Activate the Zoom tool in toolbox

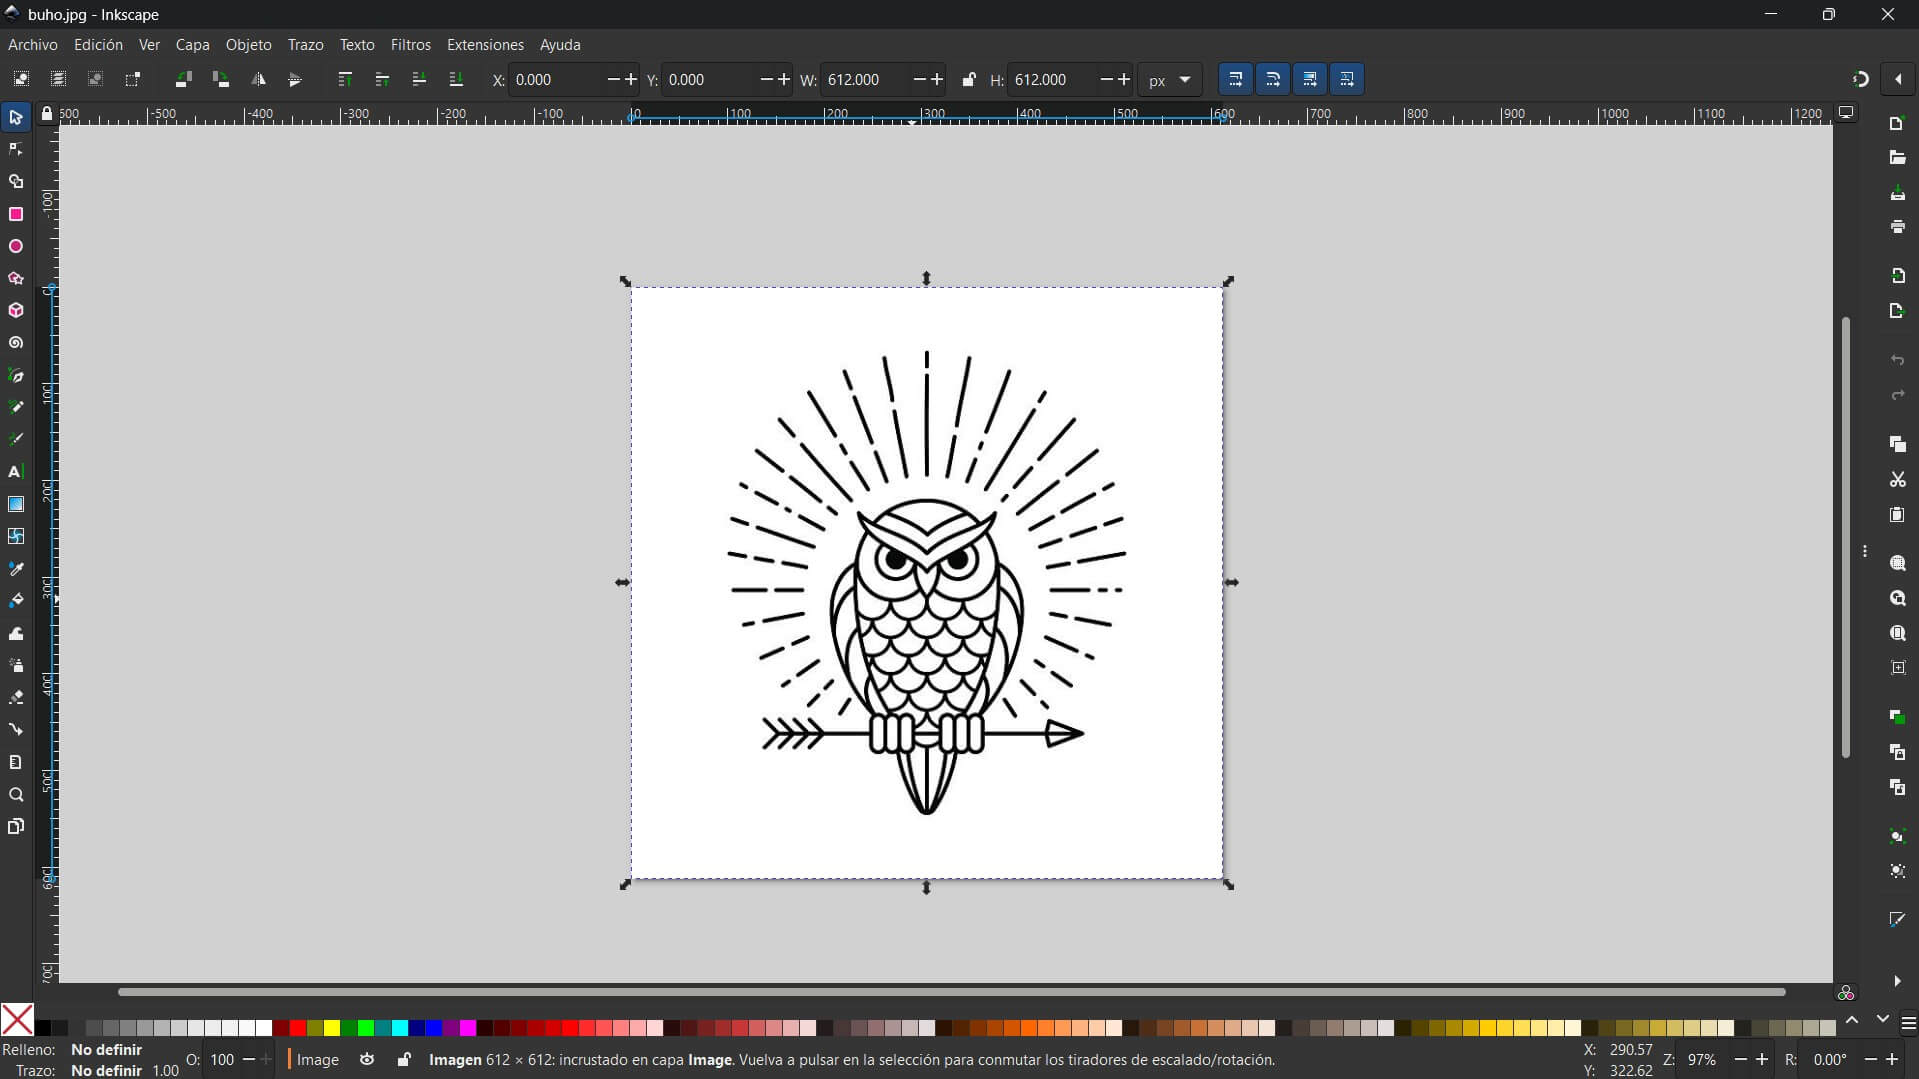click(15, 795)
